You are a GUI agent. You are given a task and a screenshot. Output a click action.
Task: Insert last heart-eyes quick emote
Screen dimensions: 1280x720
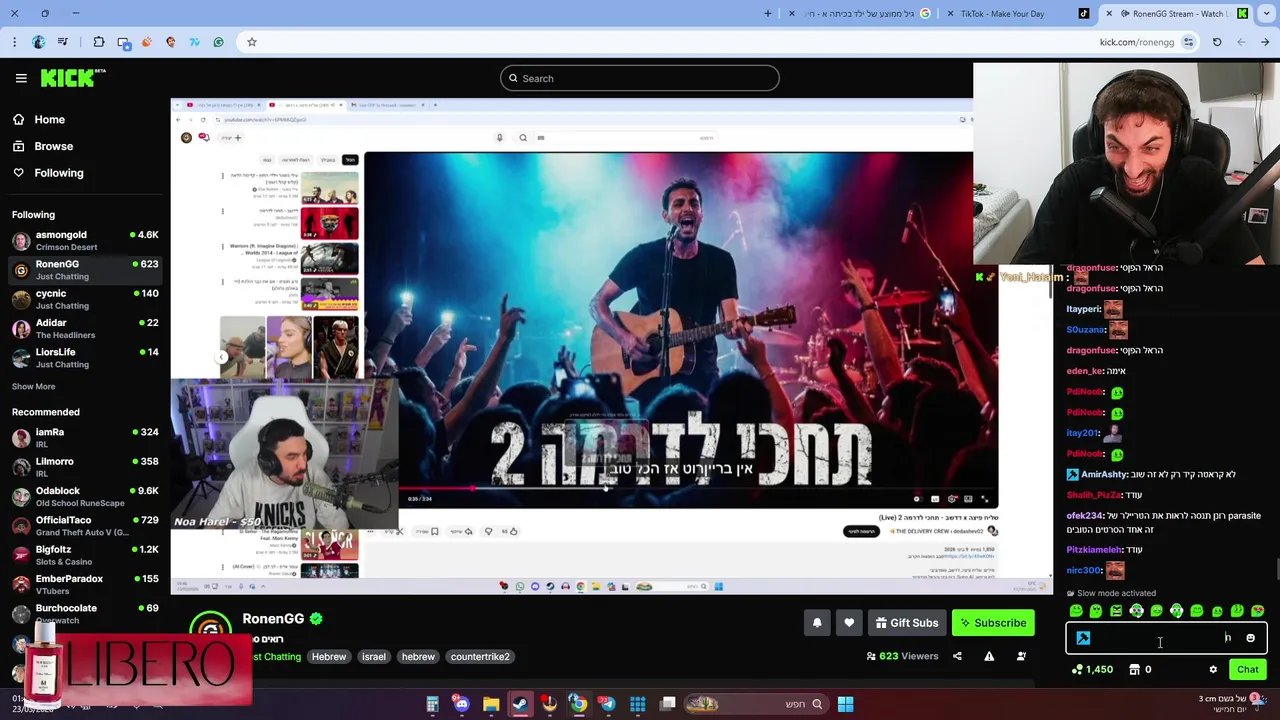(x=1257, y=610)
